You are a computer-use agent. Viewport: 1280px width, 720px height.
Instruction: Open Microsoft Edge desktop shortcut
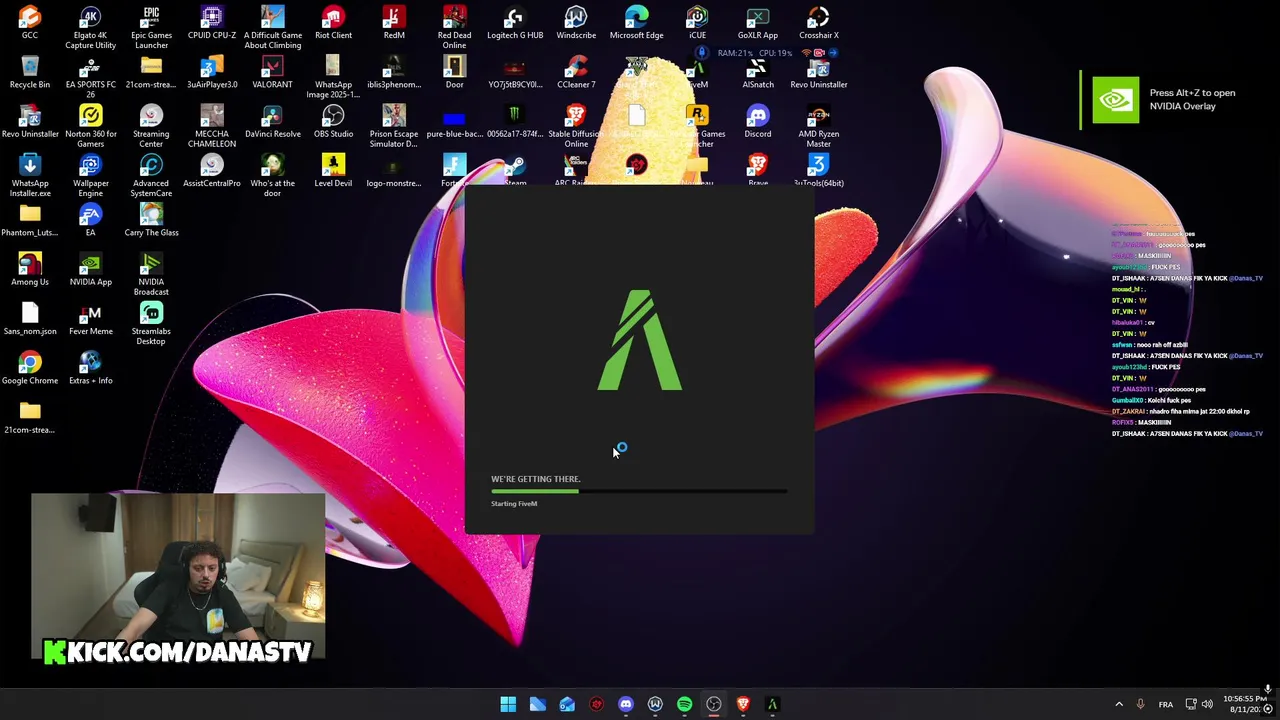click(637, 23)
